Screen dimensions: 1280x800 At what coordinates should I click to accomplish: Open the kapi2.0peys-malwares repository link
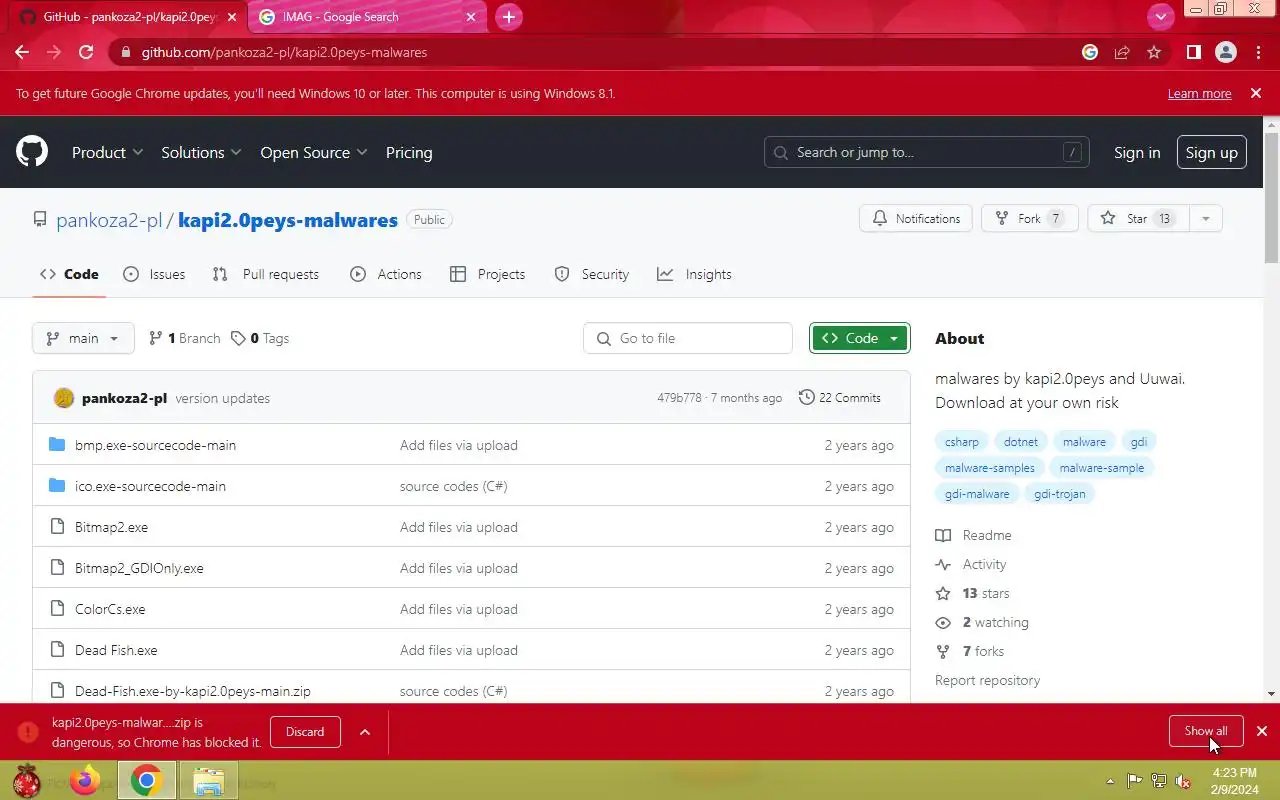tap(288, 220)
